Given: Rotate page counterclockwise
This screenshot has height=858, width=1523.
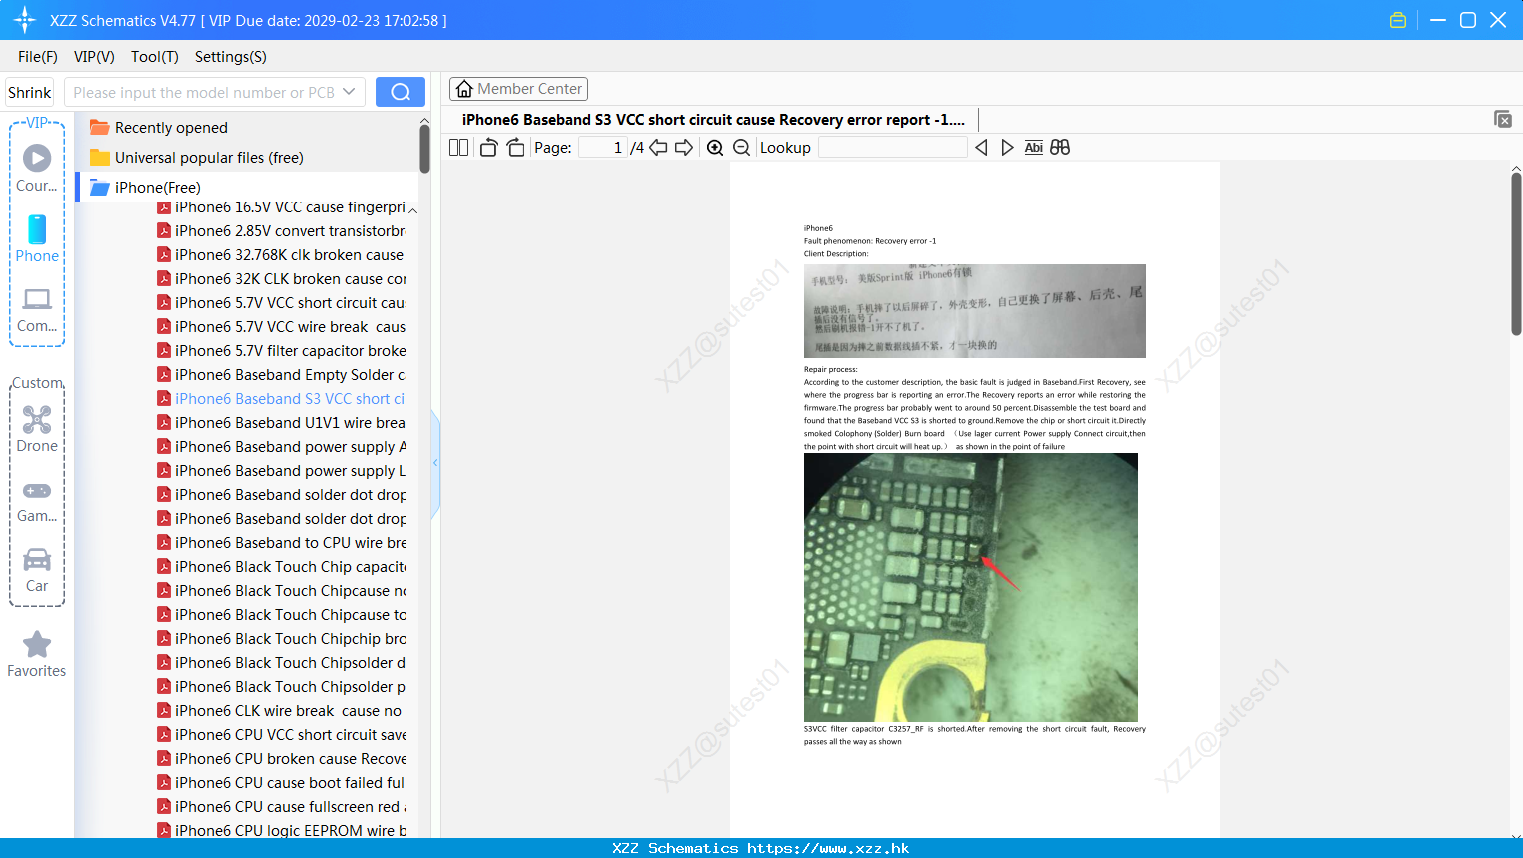Looking at the screenshot, I should [488, 148].
